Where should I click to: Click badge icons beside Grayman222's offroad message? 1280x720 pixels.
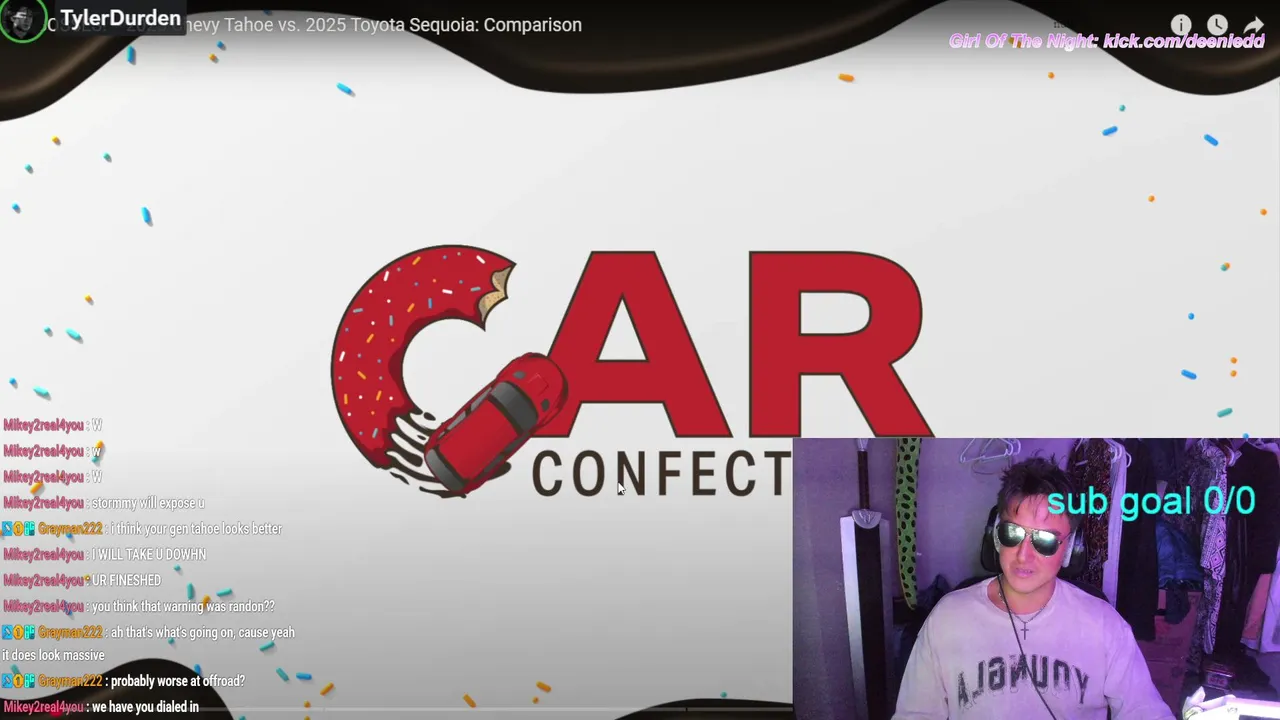[x=19, y=682]
